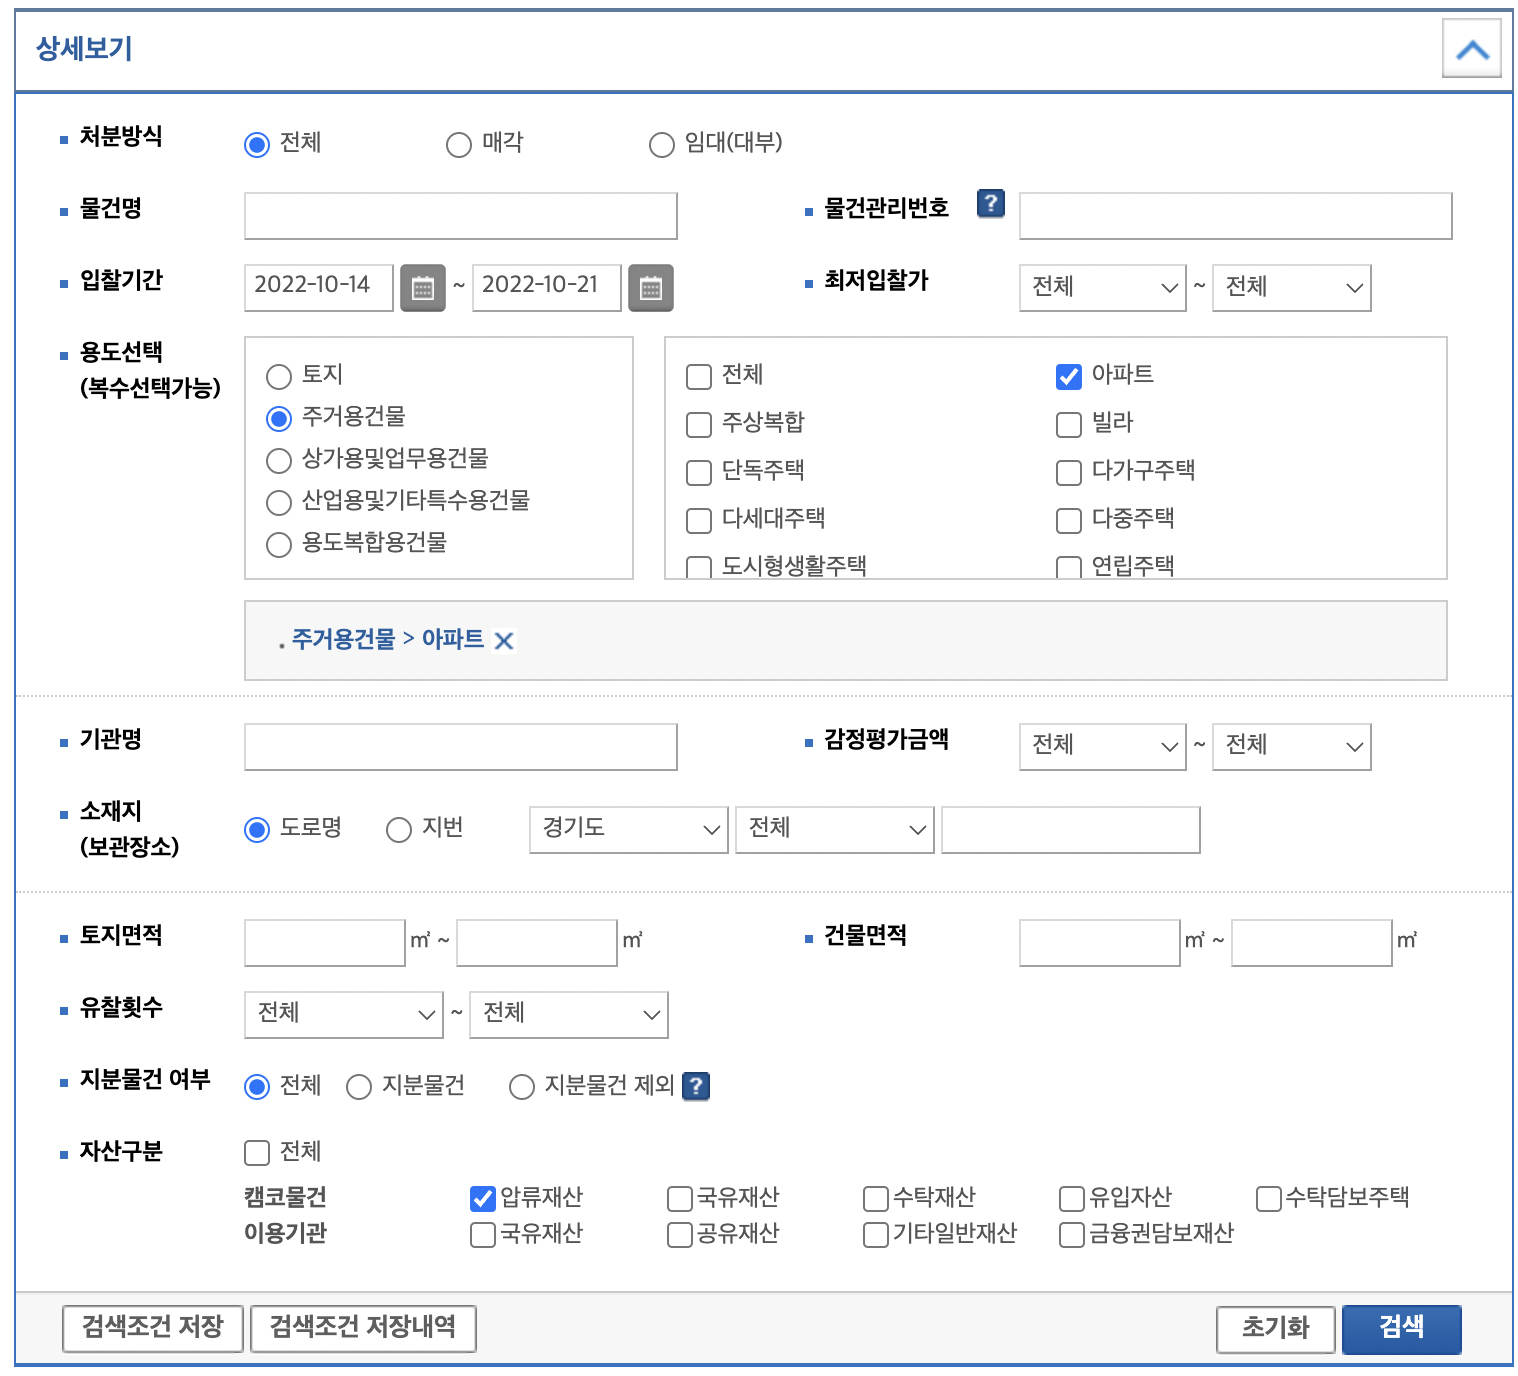
Task: Open 감정평가금액 maximum dropdown
Action: pyautogui.click(x=1292, y=747)
